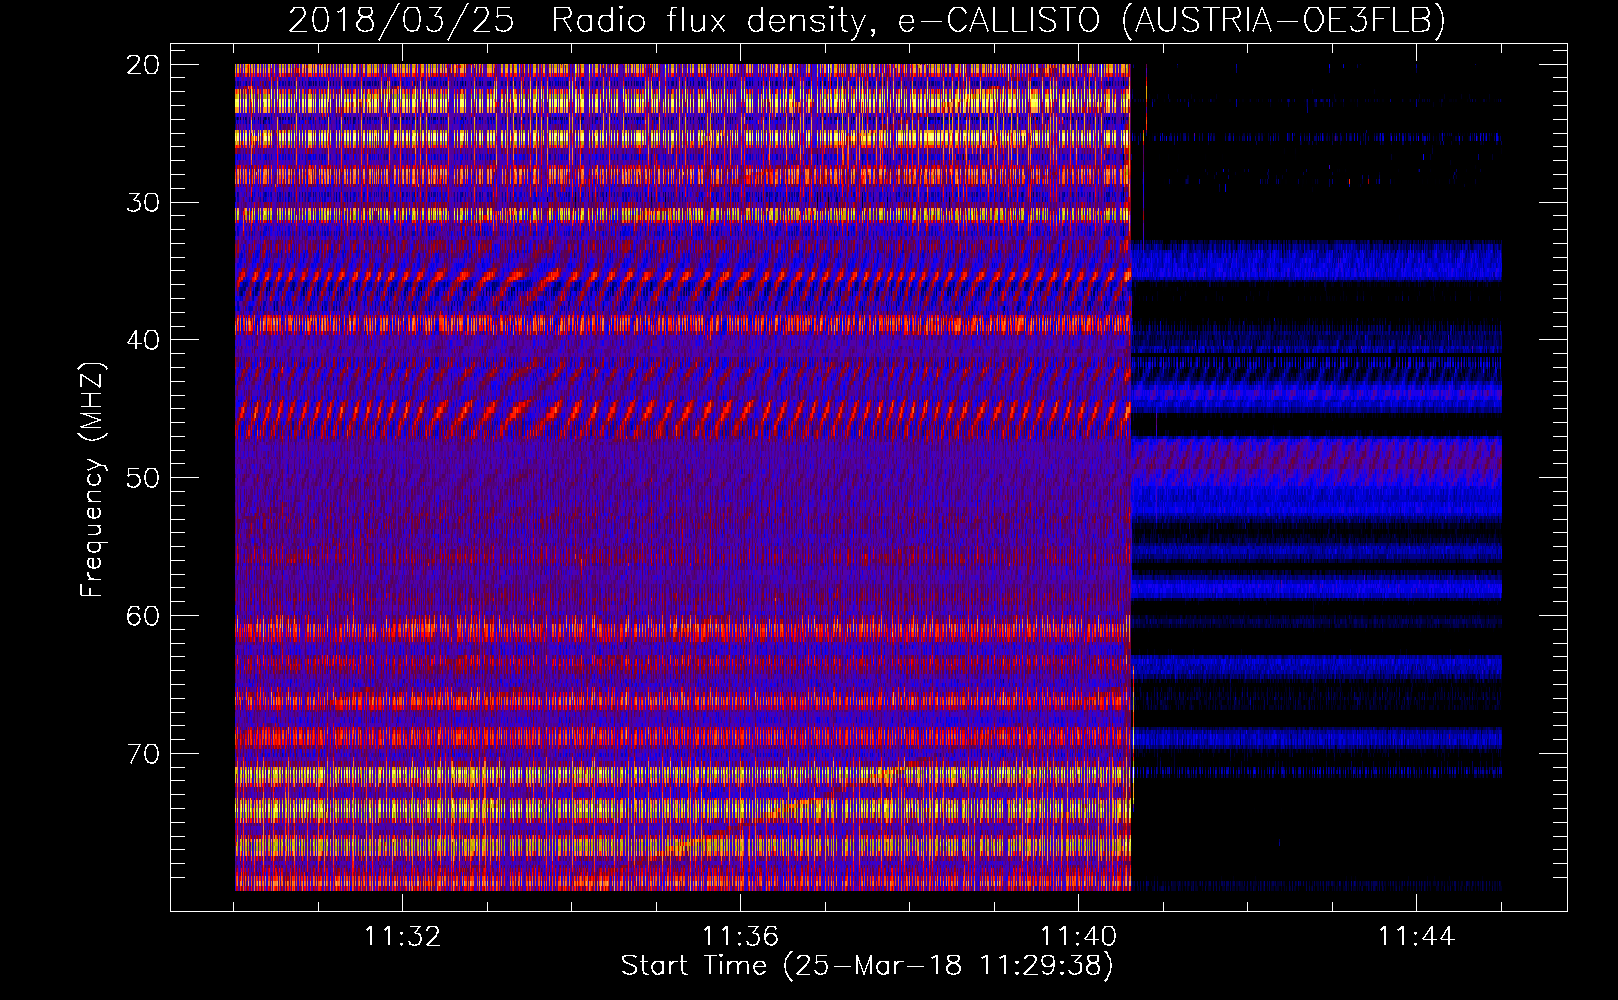Image resolution: width=1618 pixels, height=1000 pixels.
Task: Click the 30 frequency tick label
Action: [144, 203]
